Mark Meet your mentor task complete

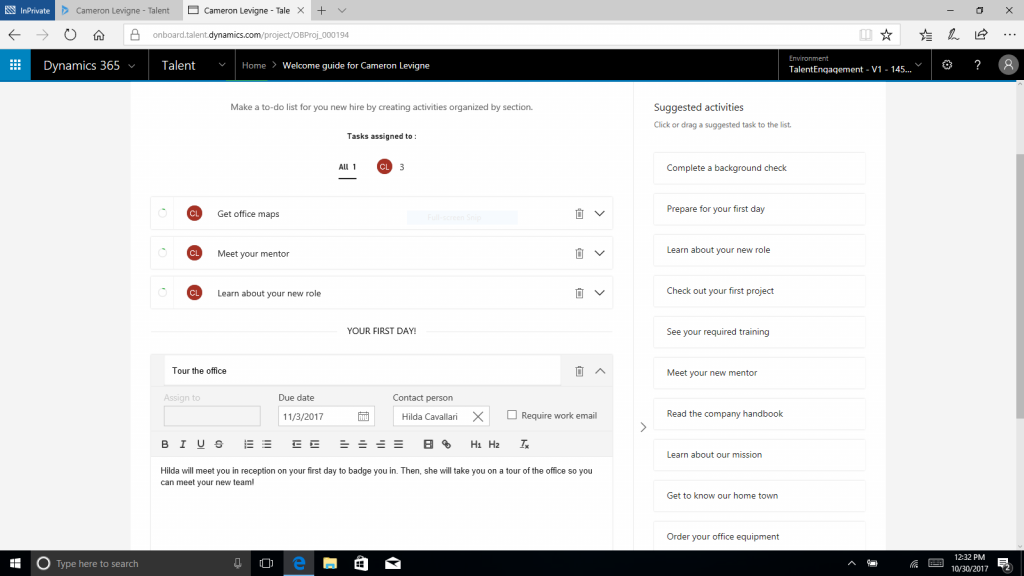click(x=163, y=253)
